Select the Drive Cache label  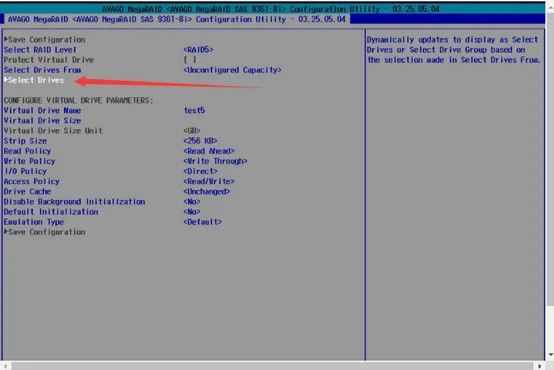click(27, 192)
